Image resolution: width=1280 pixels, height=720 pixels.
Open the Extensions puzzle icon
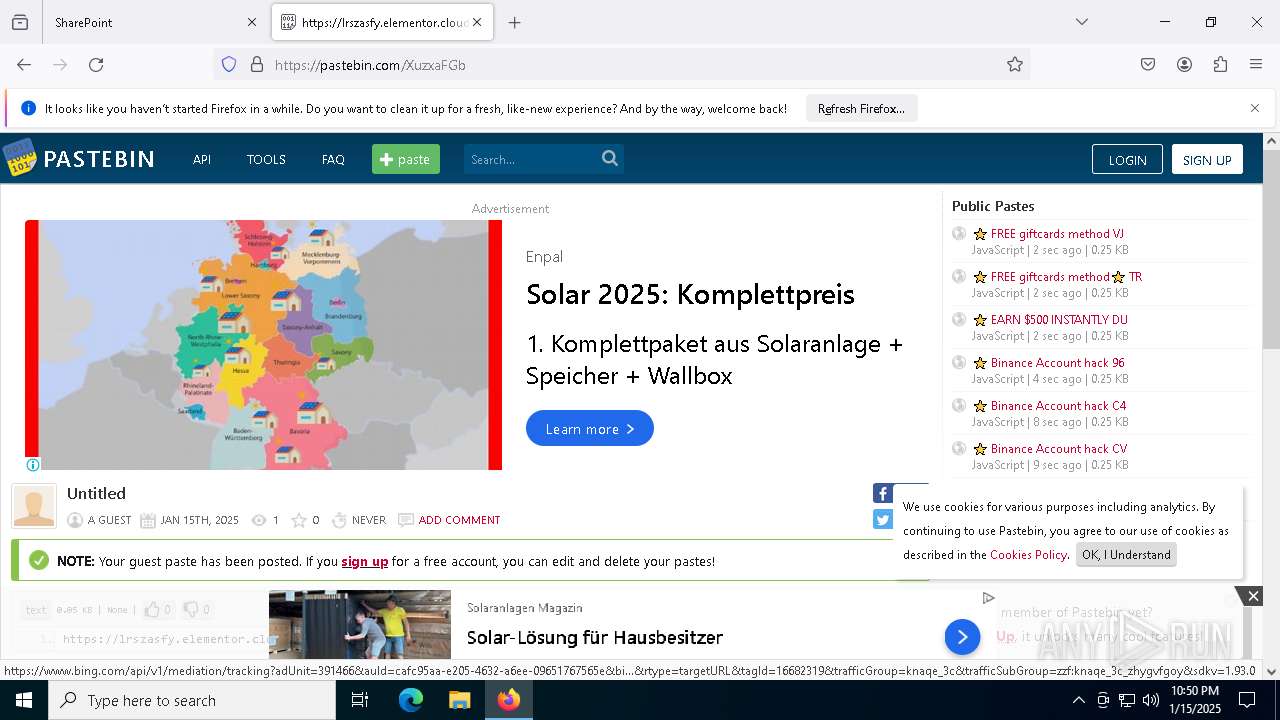(1220, 64)
